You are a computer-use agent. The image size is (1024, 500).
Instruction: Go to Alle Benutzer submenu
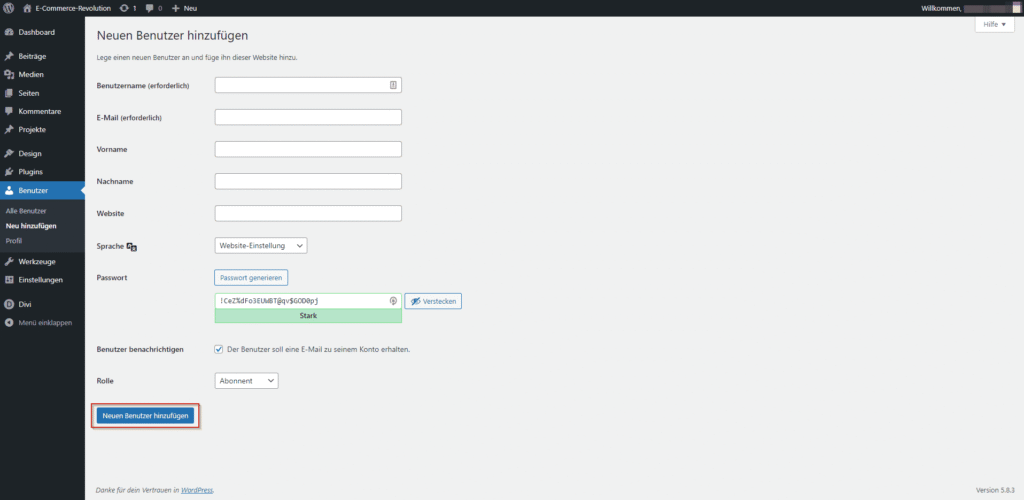tap(25, 211)
